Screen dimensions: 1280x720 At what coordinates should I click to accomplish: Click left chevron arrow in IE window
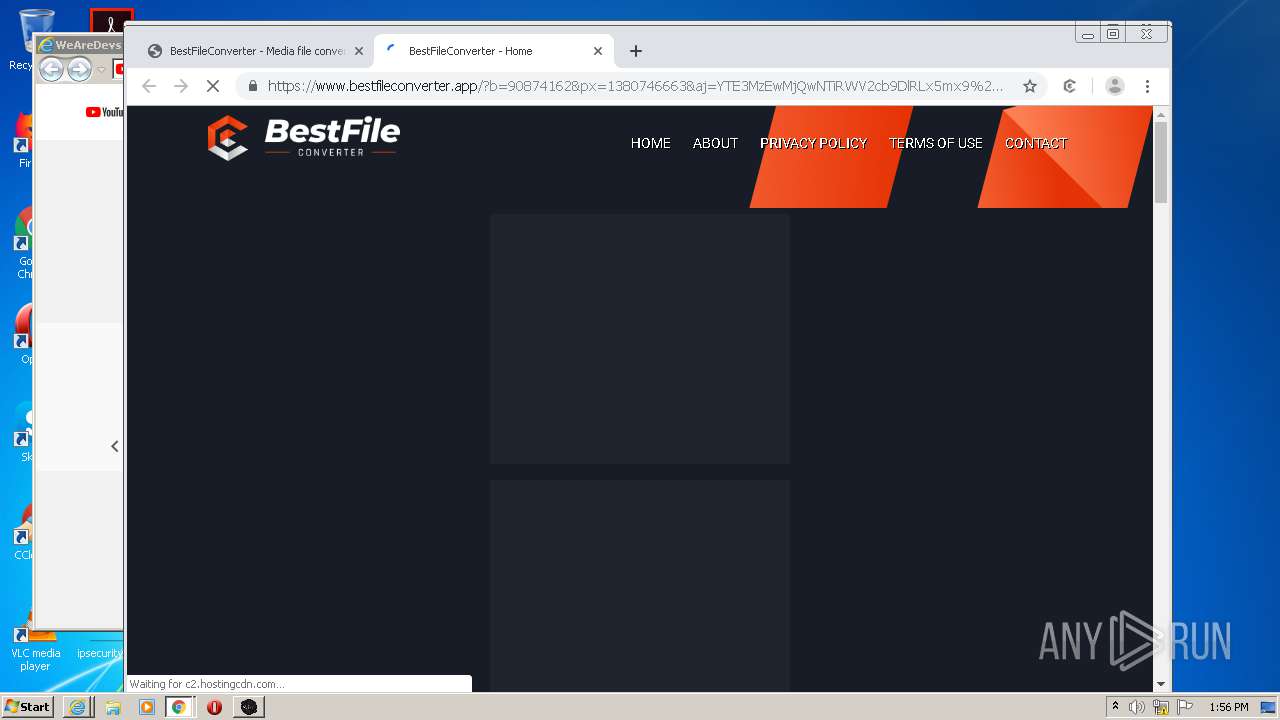[x=114, y=446]
